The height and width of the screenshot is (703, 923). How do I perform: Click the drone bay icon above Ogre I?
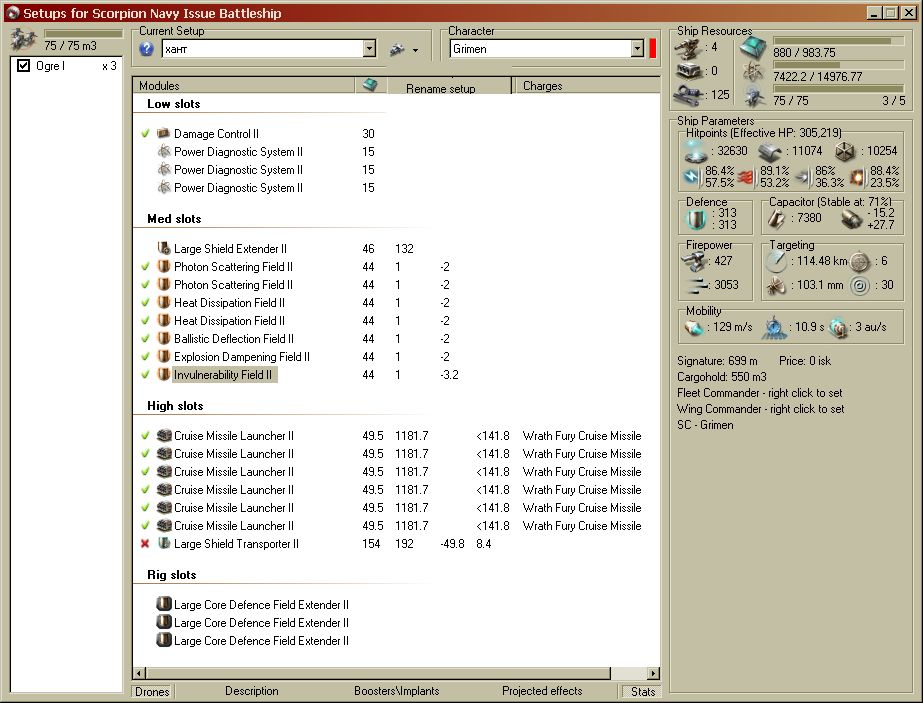pyautogui.click(x=24, y=40)
